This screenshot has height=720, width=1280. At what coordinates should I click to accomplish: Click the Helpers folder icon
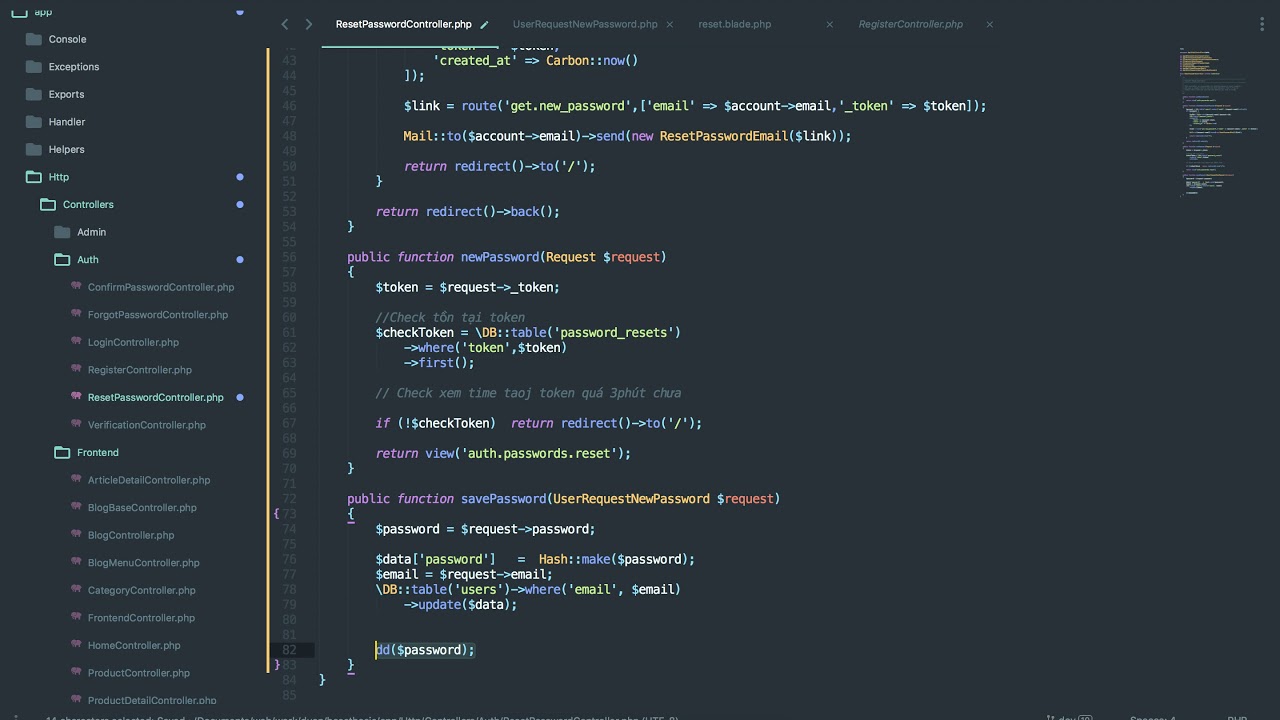click(32, 149)
